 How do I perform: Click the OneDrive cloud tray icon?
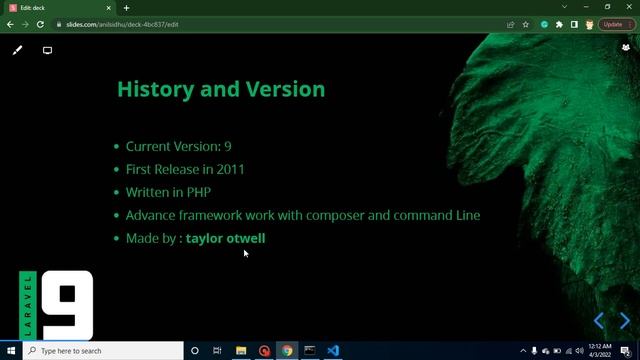coord(546,351)
